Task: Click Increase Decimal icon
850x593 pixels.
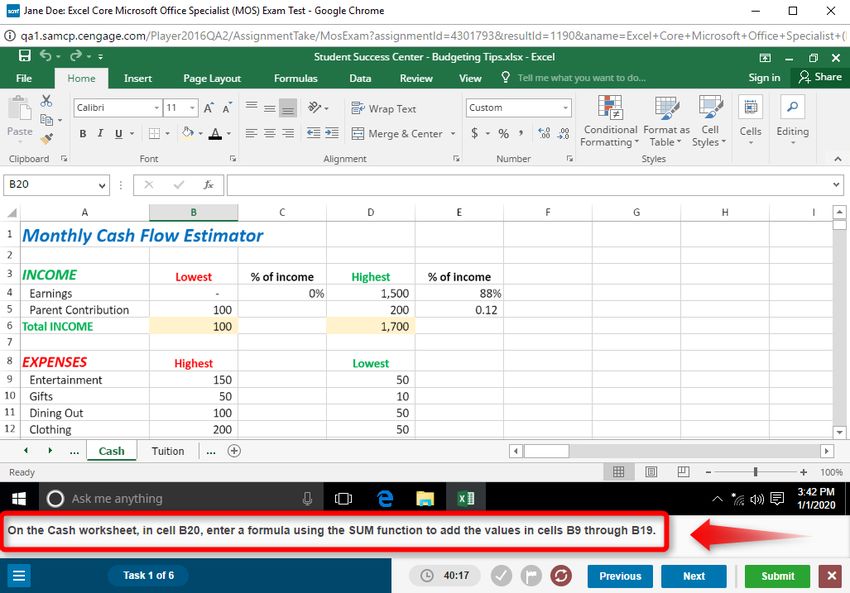Action: point(544,133)
